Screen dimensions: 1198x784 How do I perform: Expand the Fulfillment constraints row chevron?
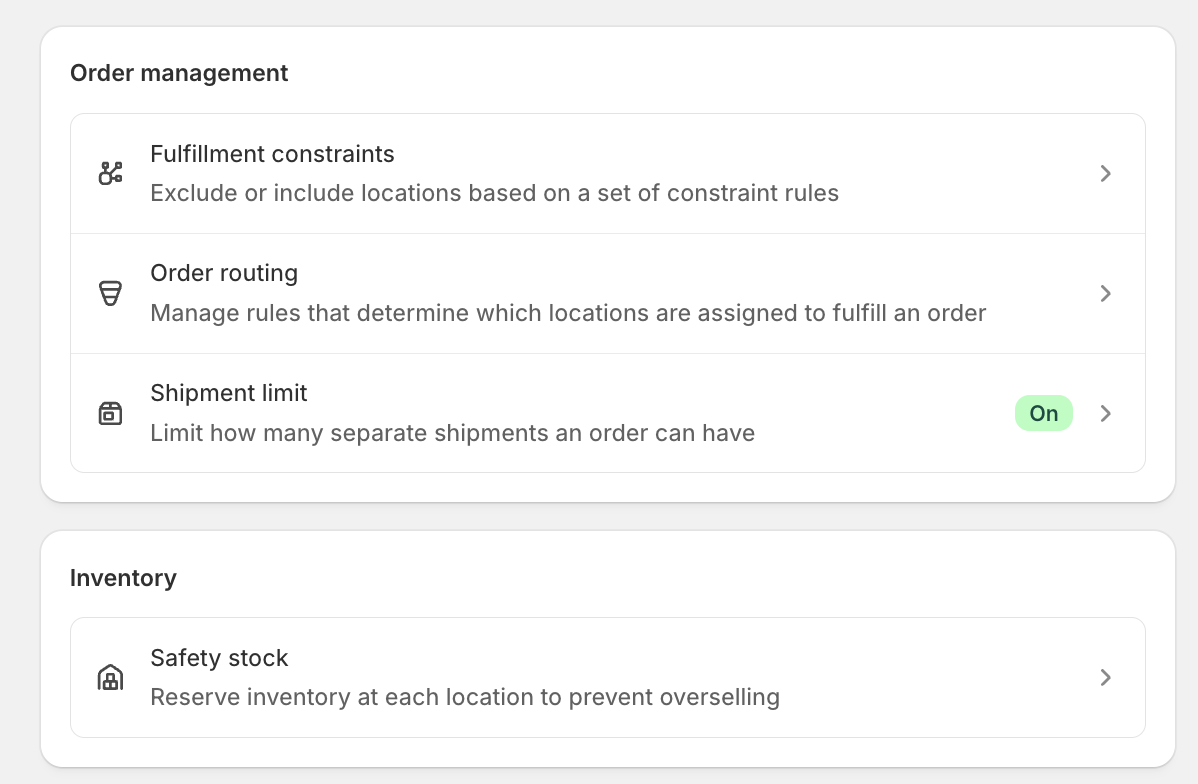point(1106,173)
